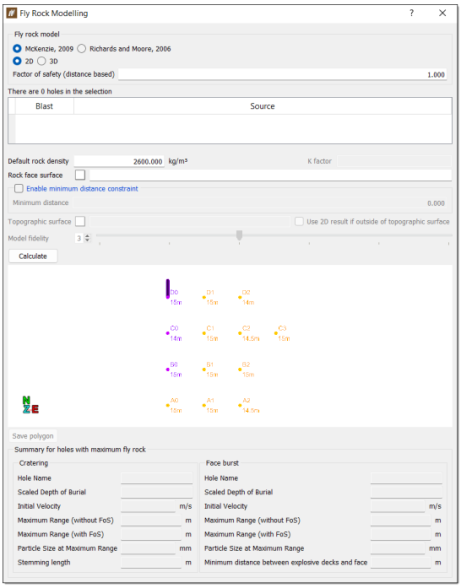Select the B2 hole point
This screenshot has width=461, height=588.
point(240,369)
